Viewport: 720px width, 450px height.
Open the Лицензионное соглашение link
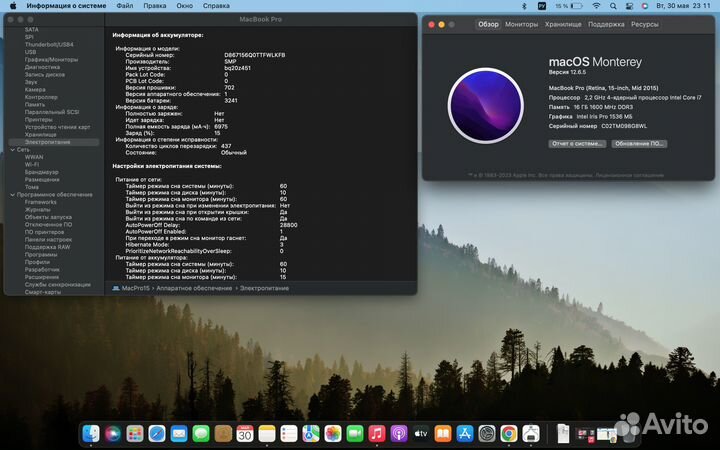pyautogui.click(x=630, y=175)
